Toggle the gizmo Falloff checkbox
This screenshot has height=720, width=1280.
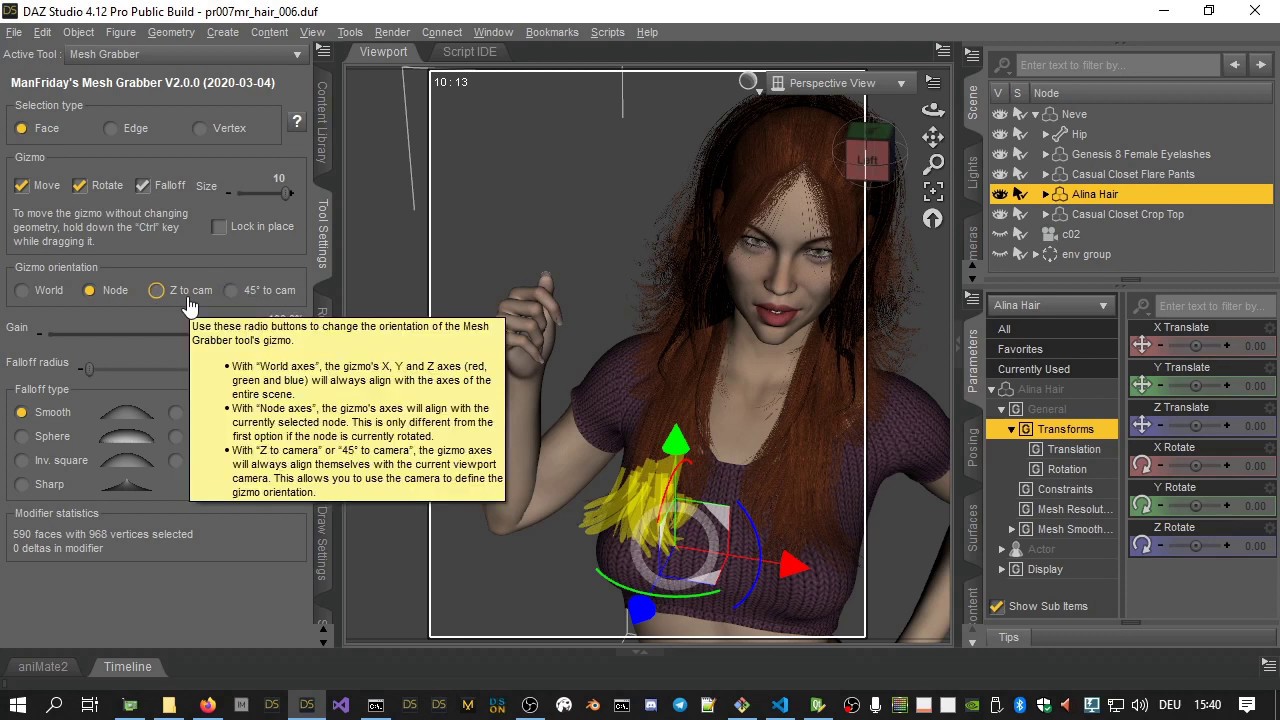tap(143, 185)
